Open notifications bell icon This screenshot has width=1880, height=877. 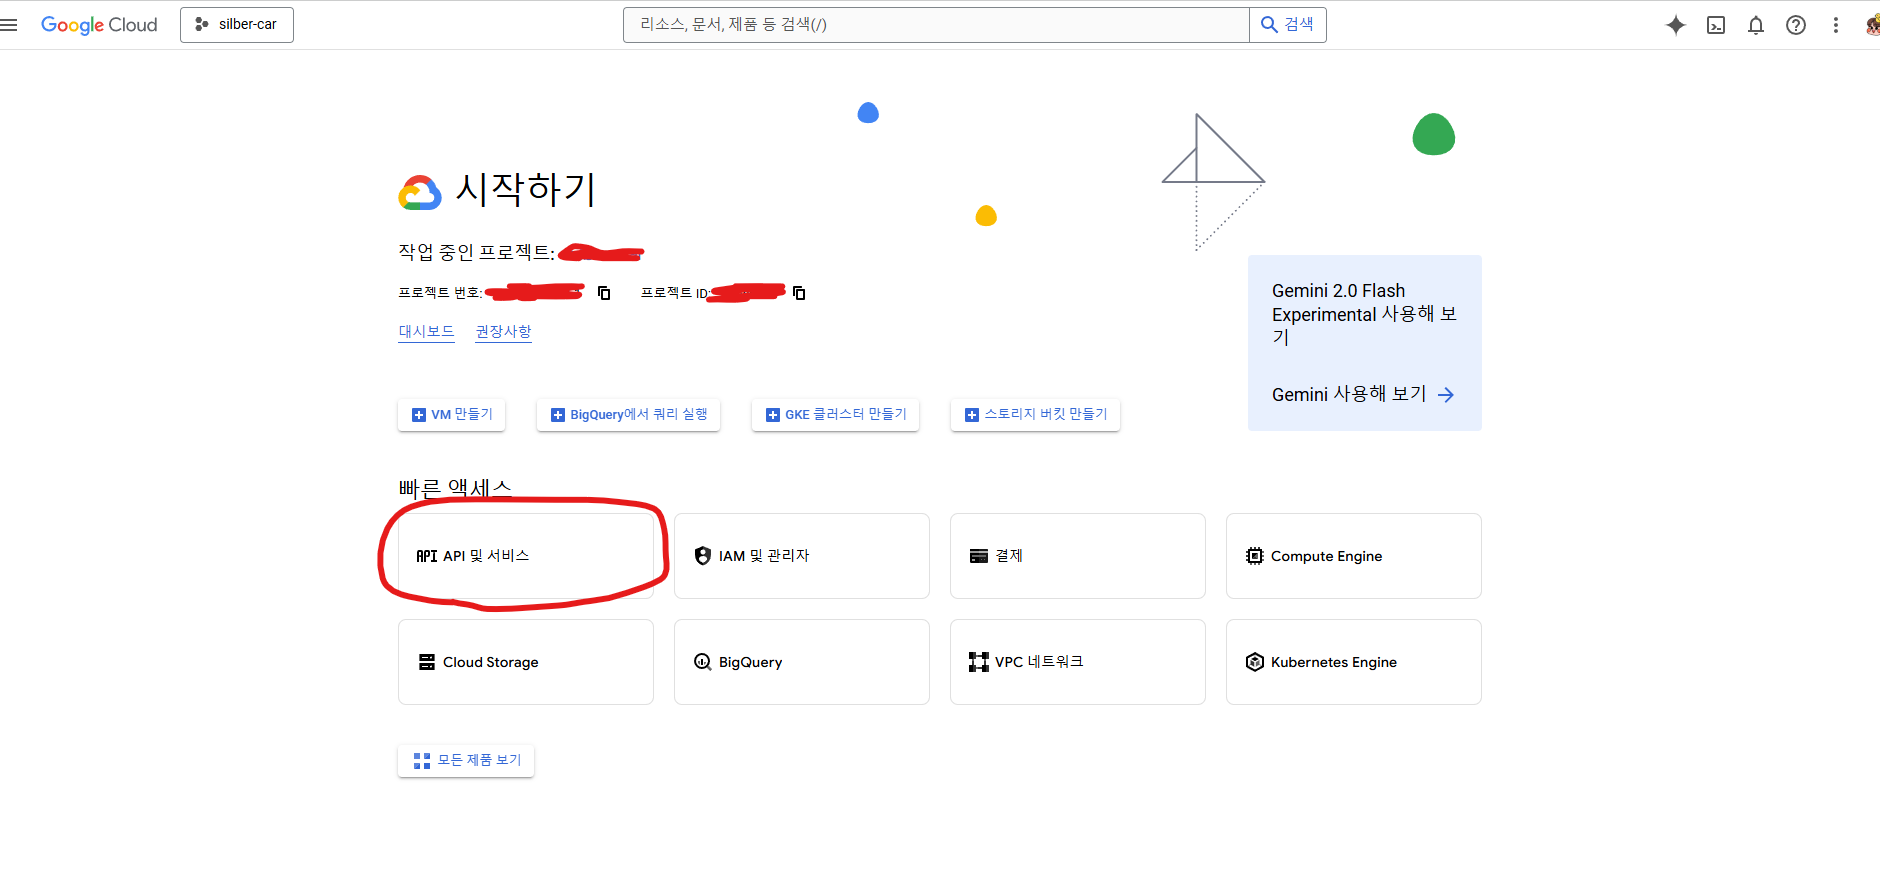coord(1756,25)
